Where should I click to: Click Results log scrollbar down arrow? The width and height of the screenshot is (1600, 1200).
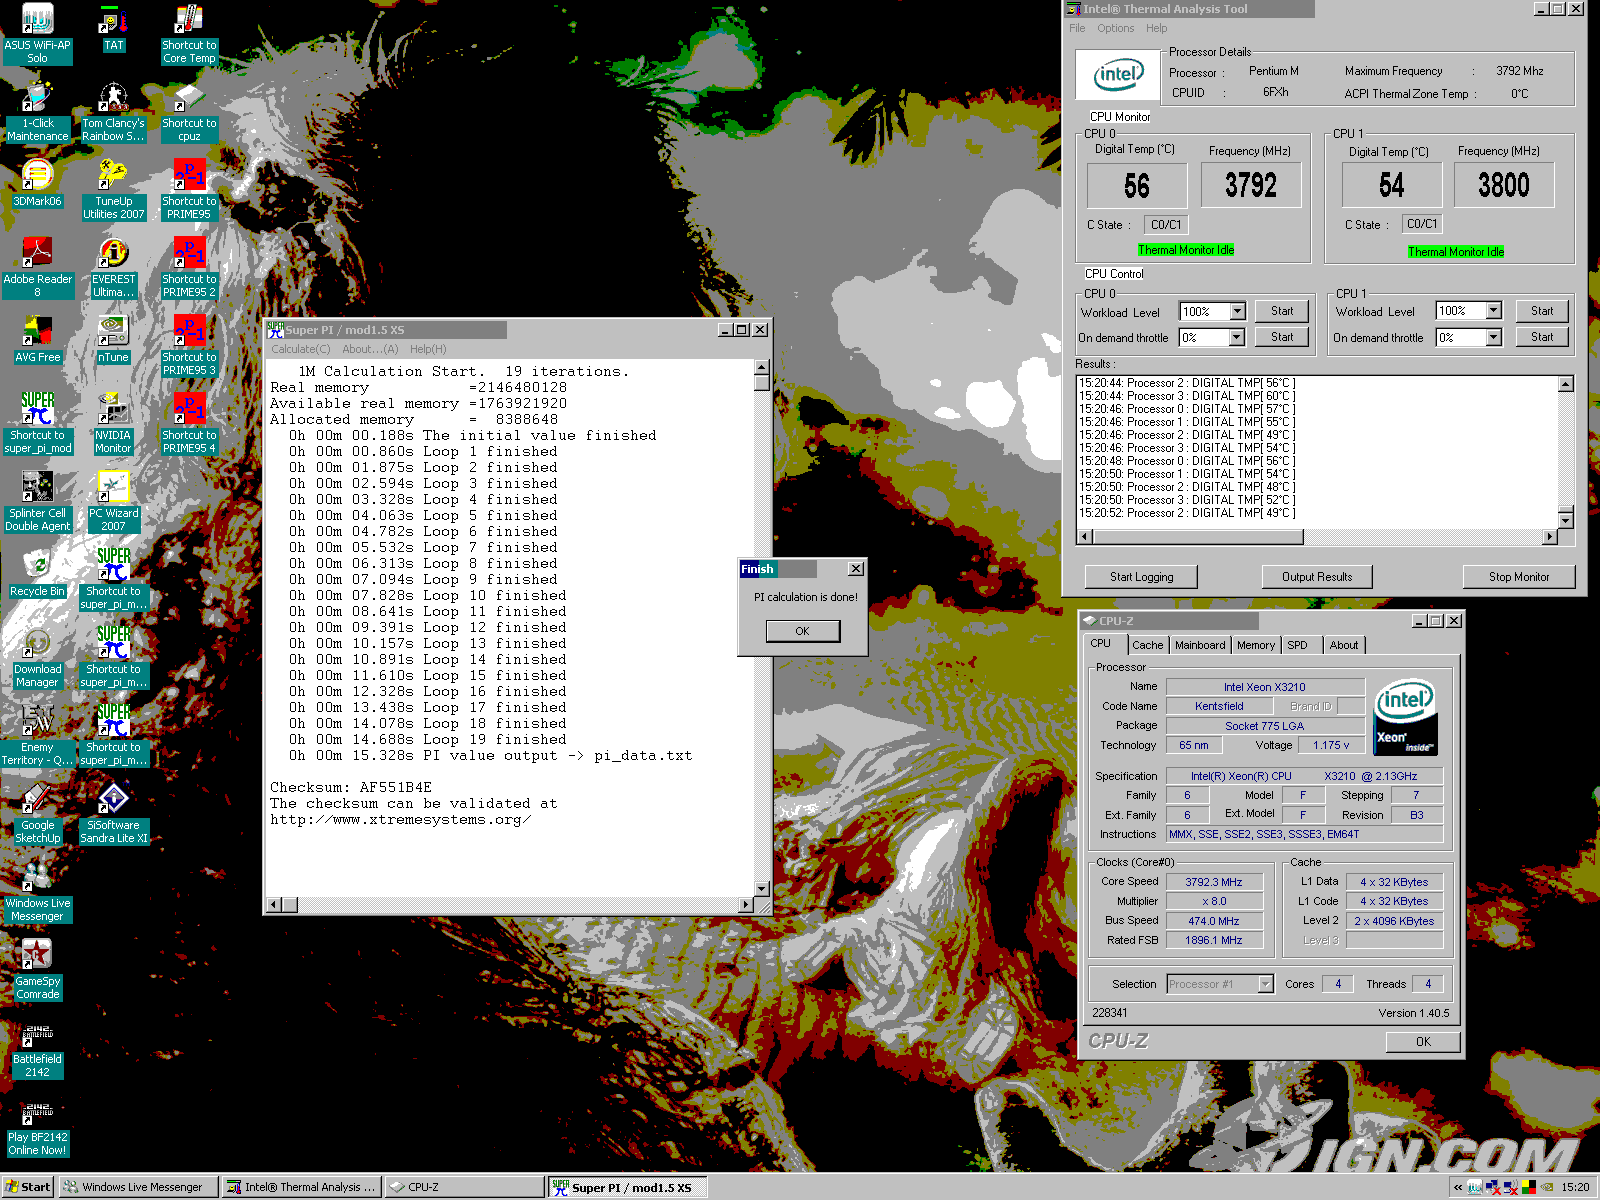pos(1566,520)
